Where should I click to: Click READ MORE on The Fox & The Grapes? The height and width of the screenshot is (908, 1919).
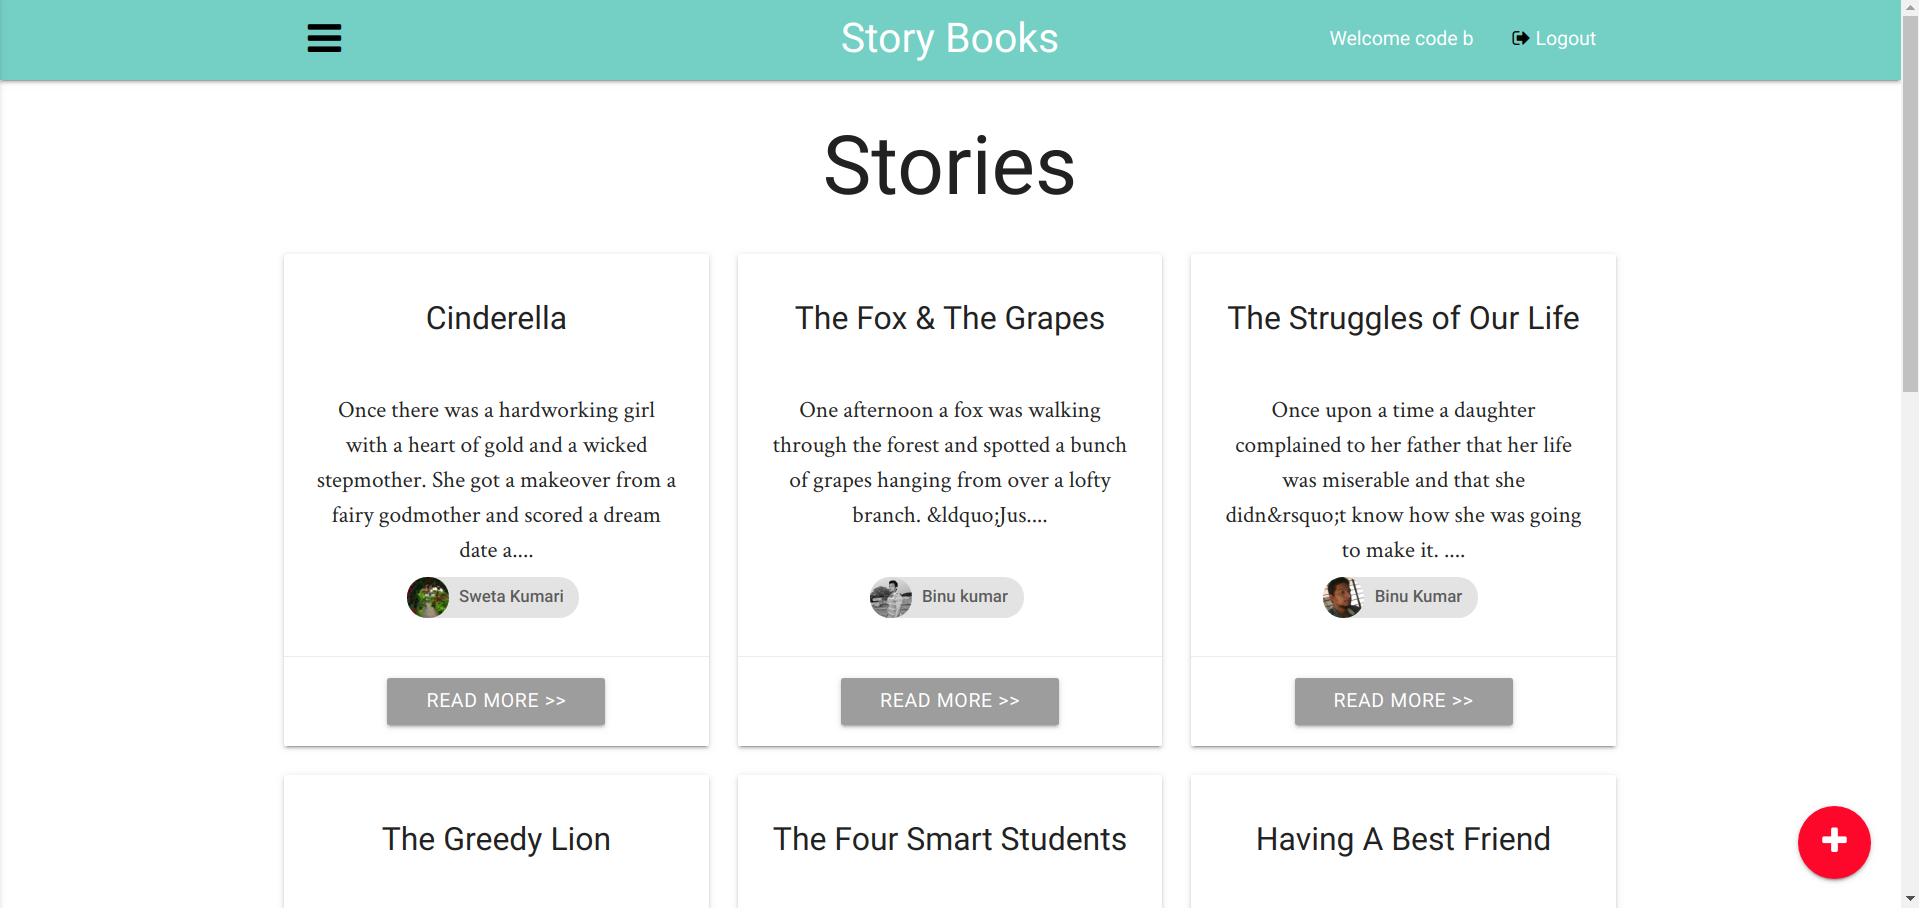tap(948, 701)
